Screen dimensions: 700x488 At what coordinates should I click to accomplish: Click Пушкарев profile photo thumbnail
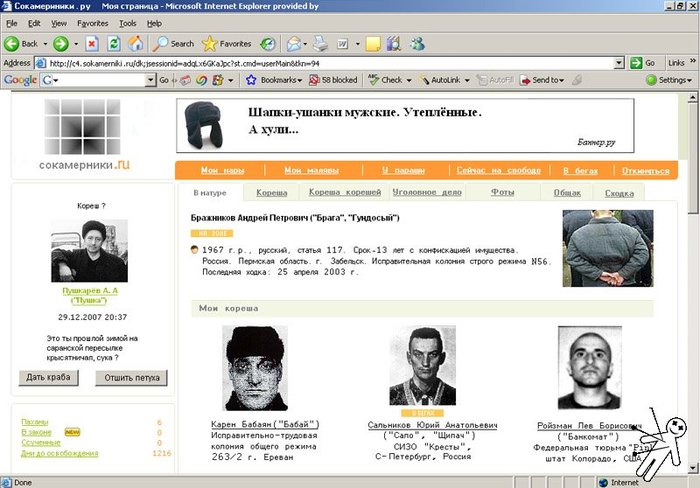pyautogui.click(x=89, y=250)
